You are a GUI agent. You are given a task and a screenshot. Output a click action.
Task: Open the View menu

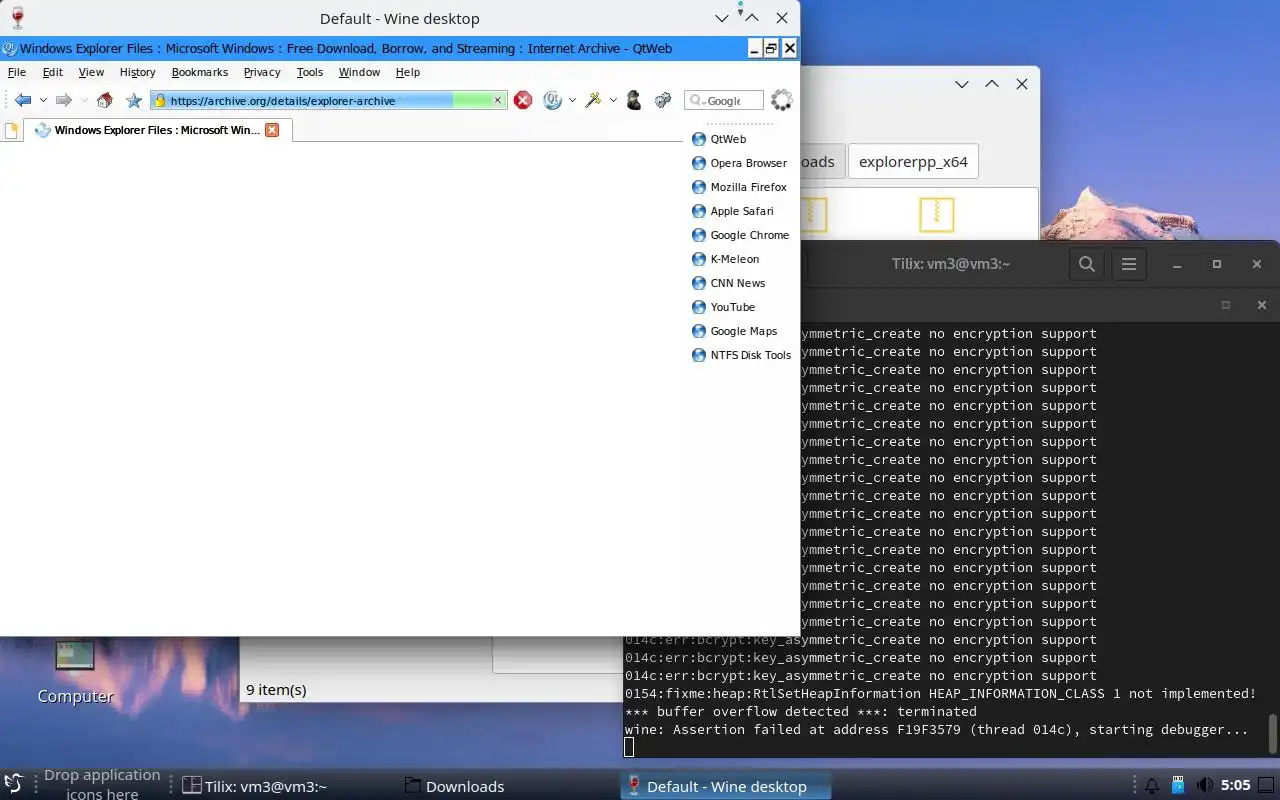(91, 72)
